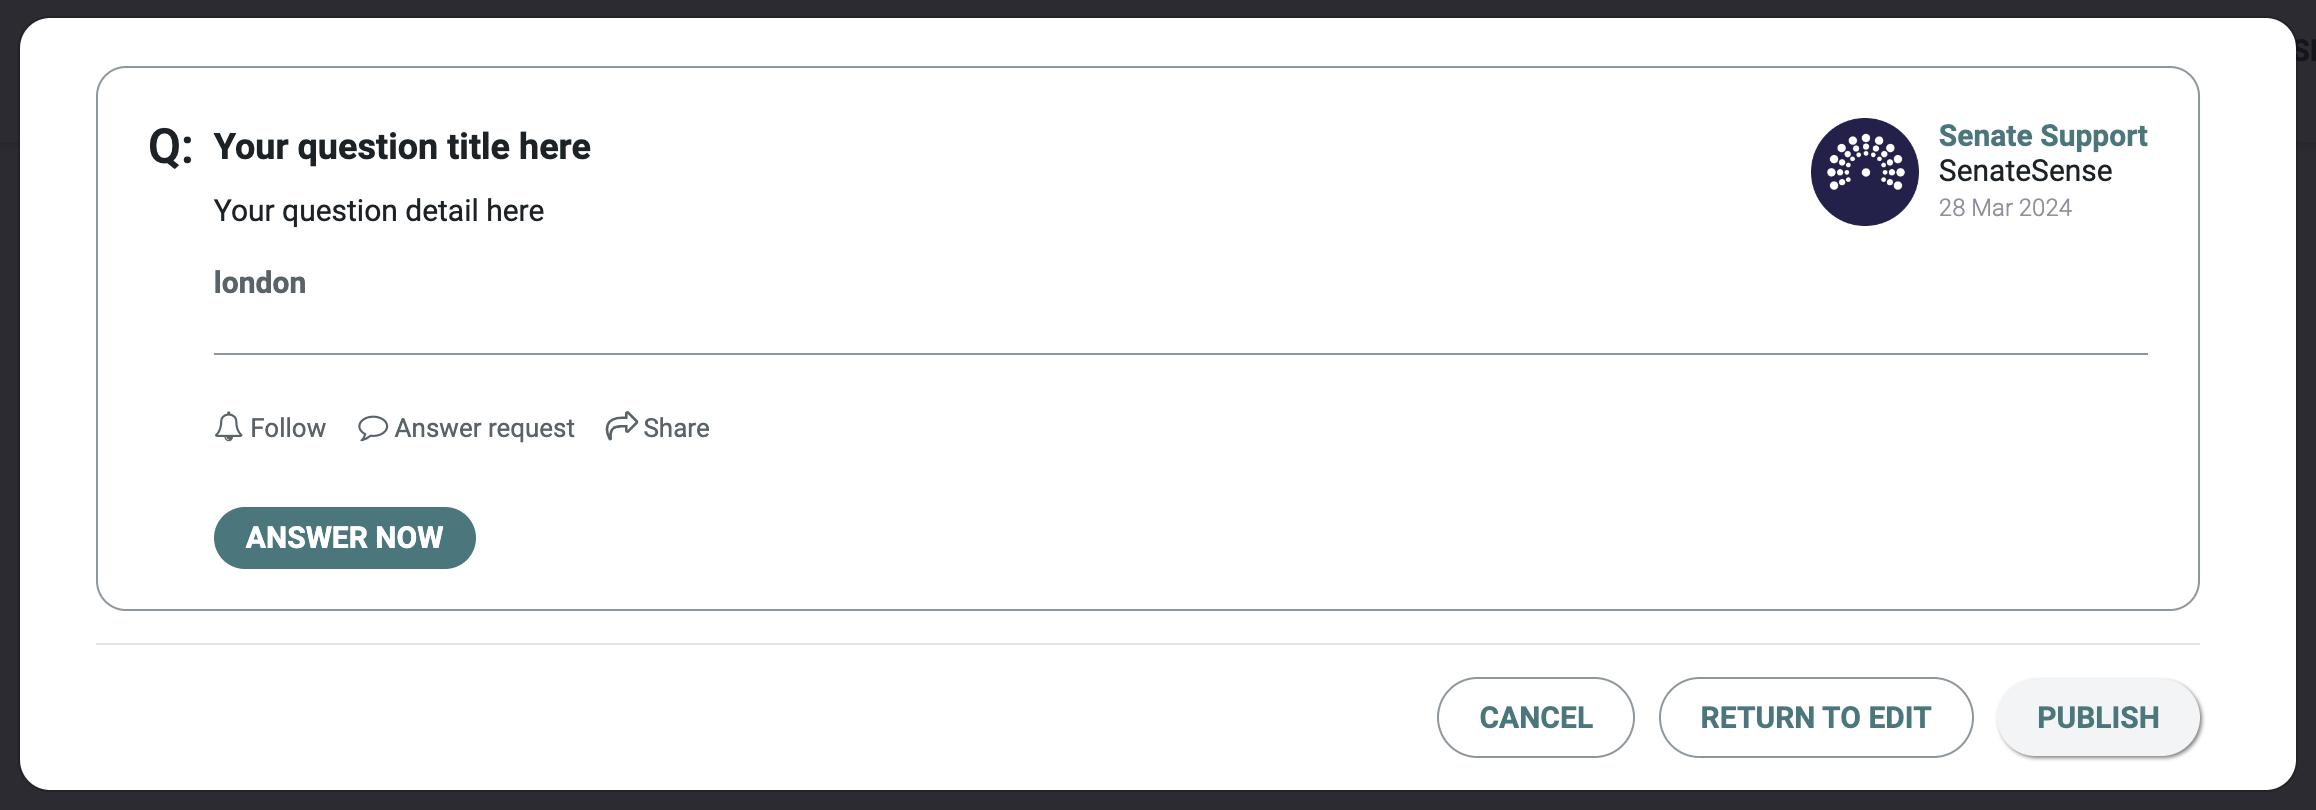Click the 'Your question title here' heading
This screenshot has height=810, width=2316.
pos(402,147)
